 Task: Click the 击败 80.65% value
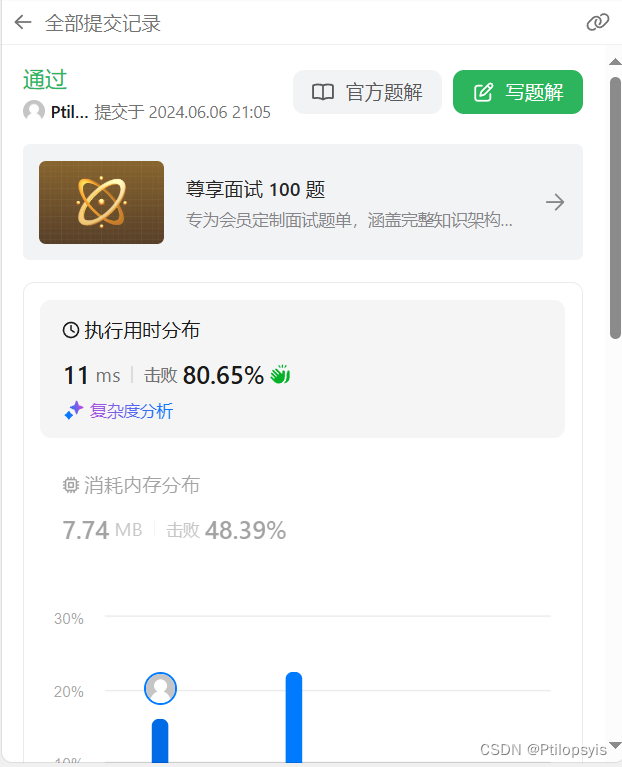point(203,375)
